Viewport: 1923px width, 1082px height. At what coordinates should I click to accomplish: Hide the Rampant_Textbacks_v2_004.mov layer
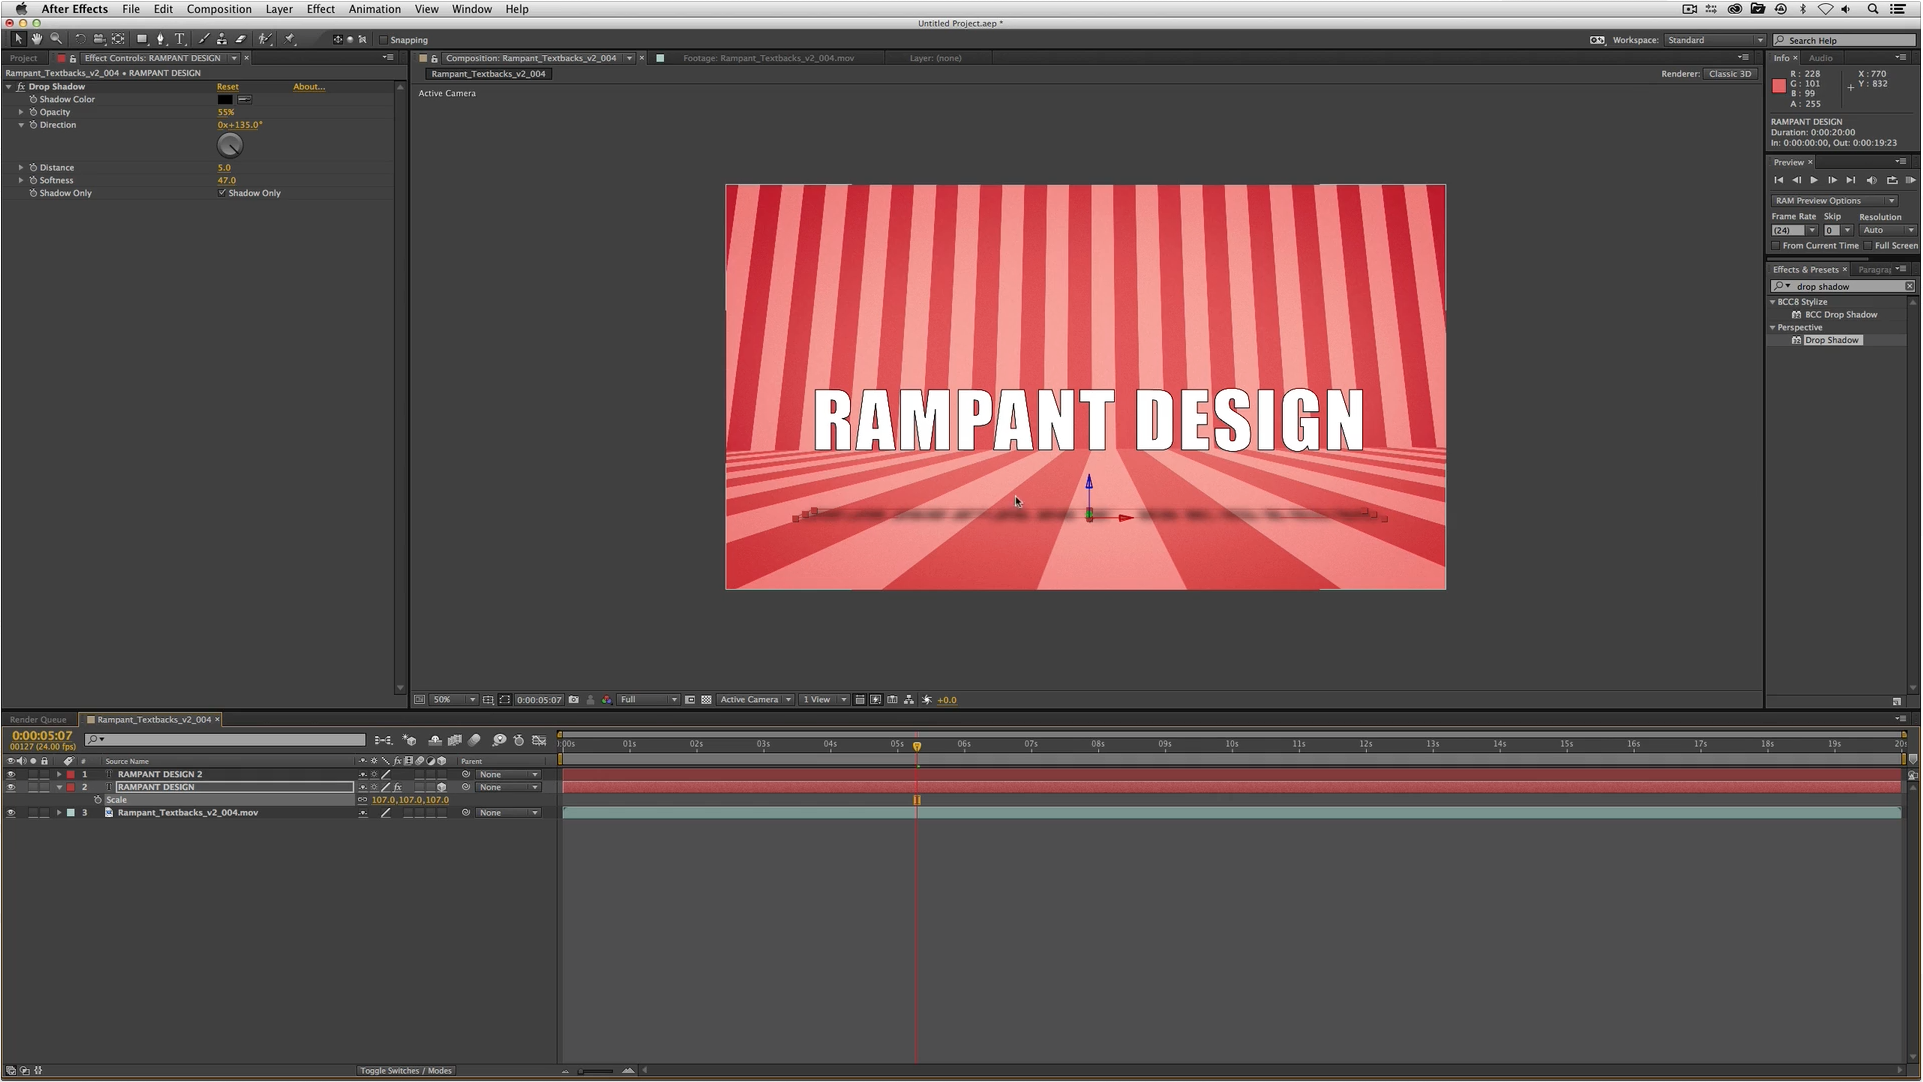(11, 813)
